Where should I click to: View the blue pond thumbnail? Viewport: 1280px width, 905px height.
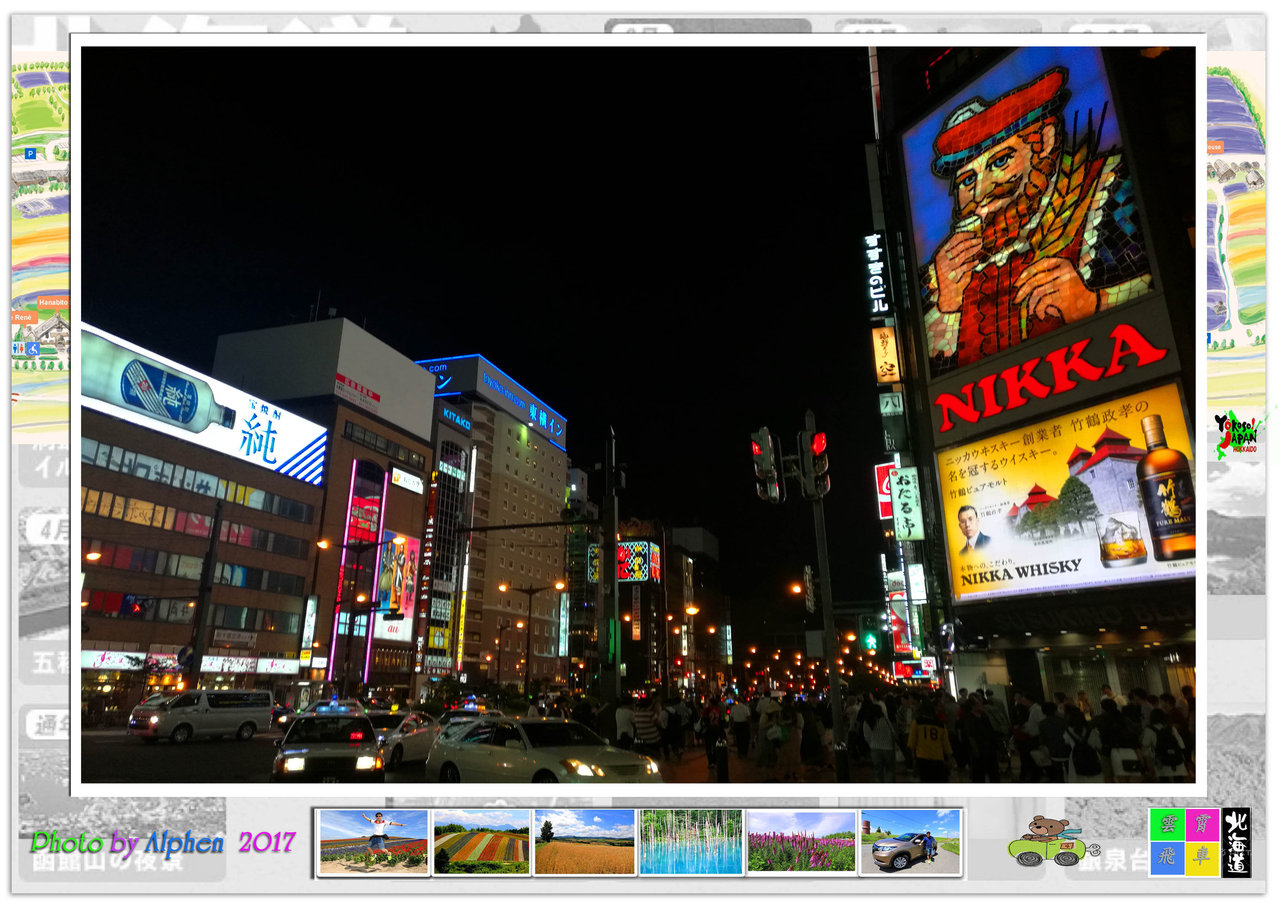click(691, 842)
